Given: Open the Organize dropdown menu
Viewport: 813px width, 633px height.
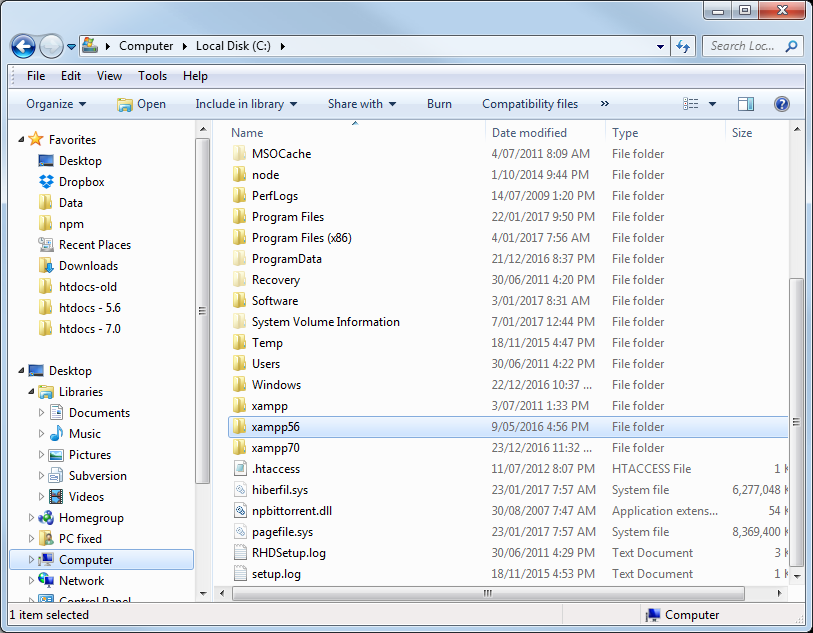Looking at the screenshot, I should pos(56,104).
